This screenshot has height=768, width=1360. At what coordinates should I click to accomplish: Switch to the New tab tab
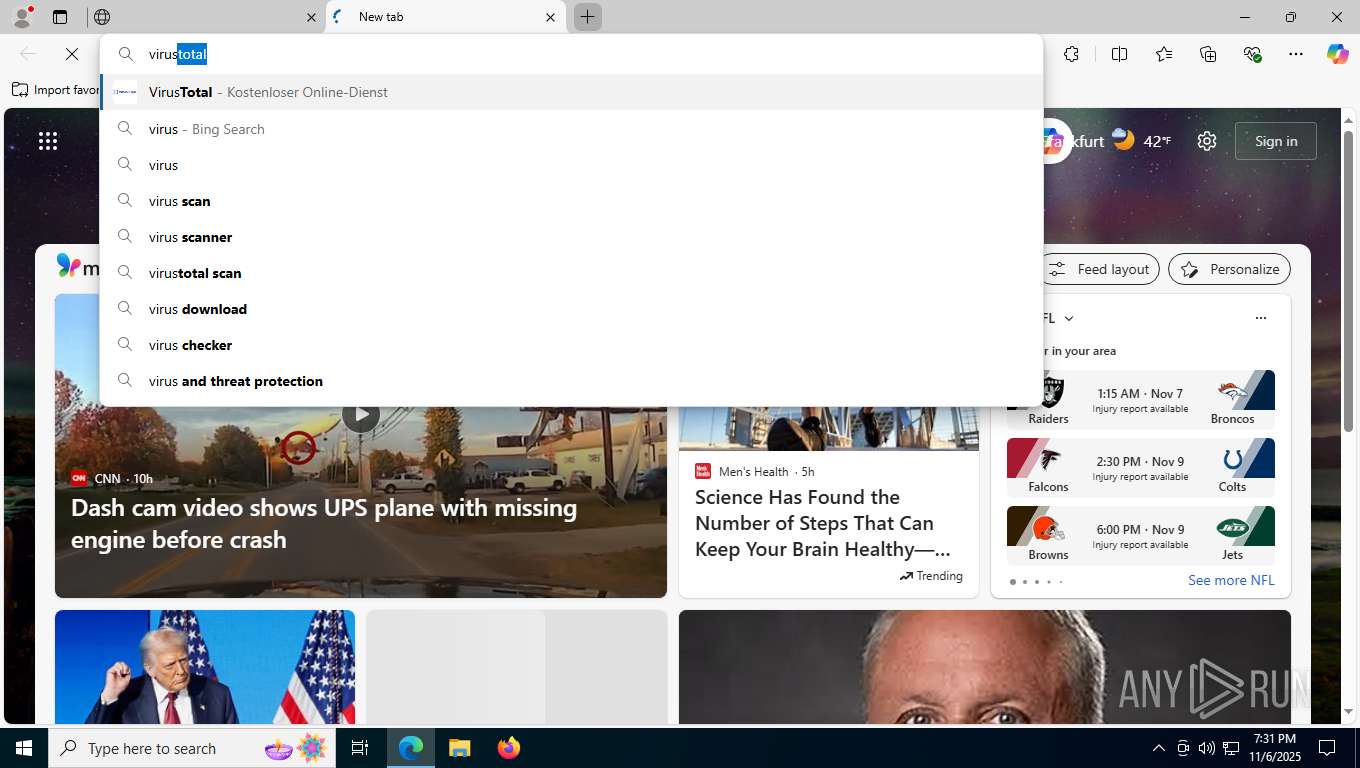pyautogui.click(x=446, y=17)
